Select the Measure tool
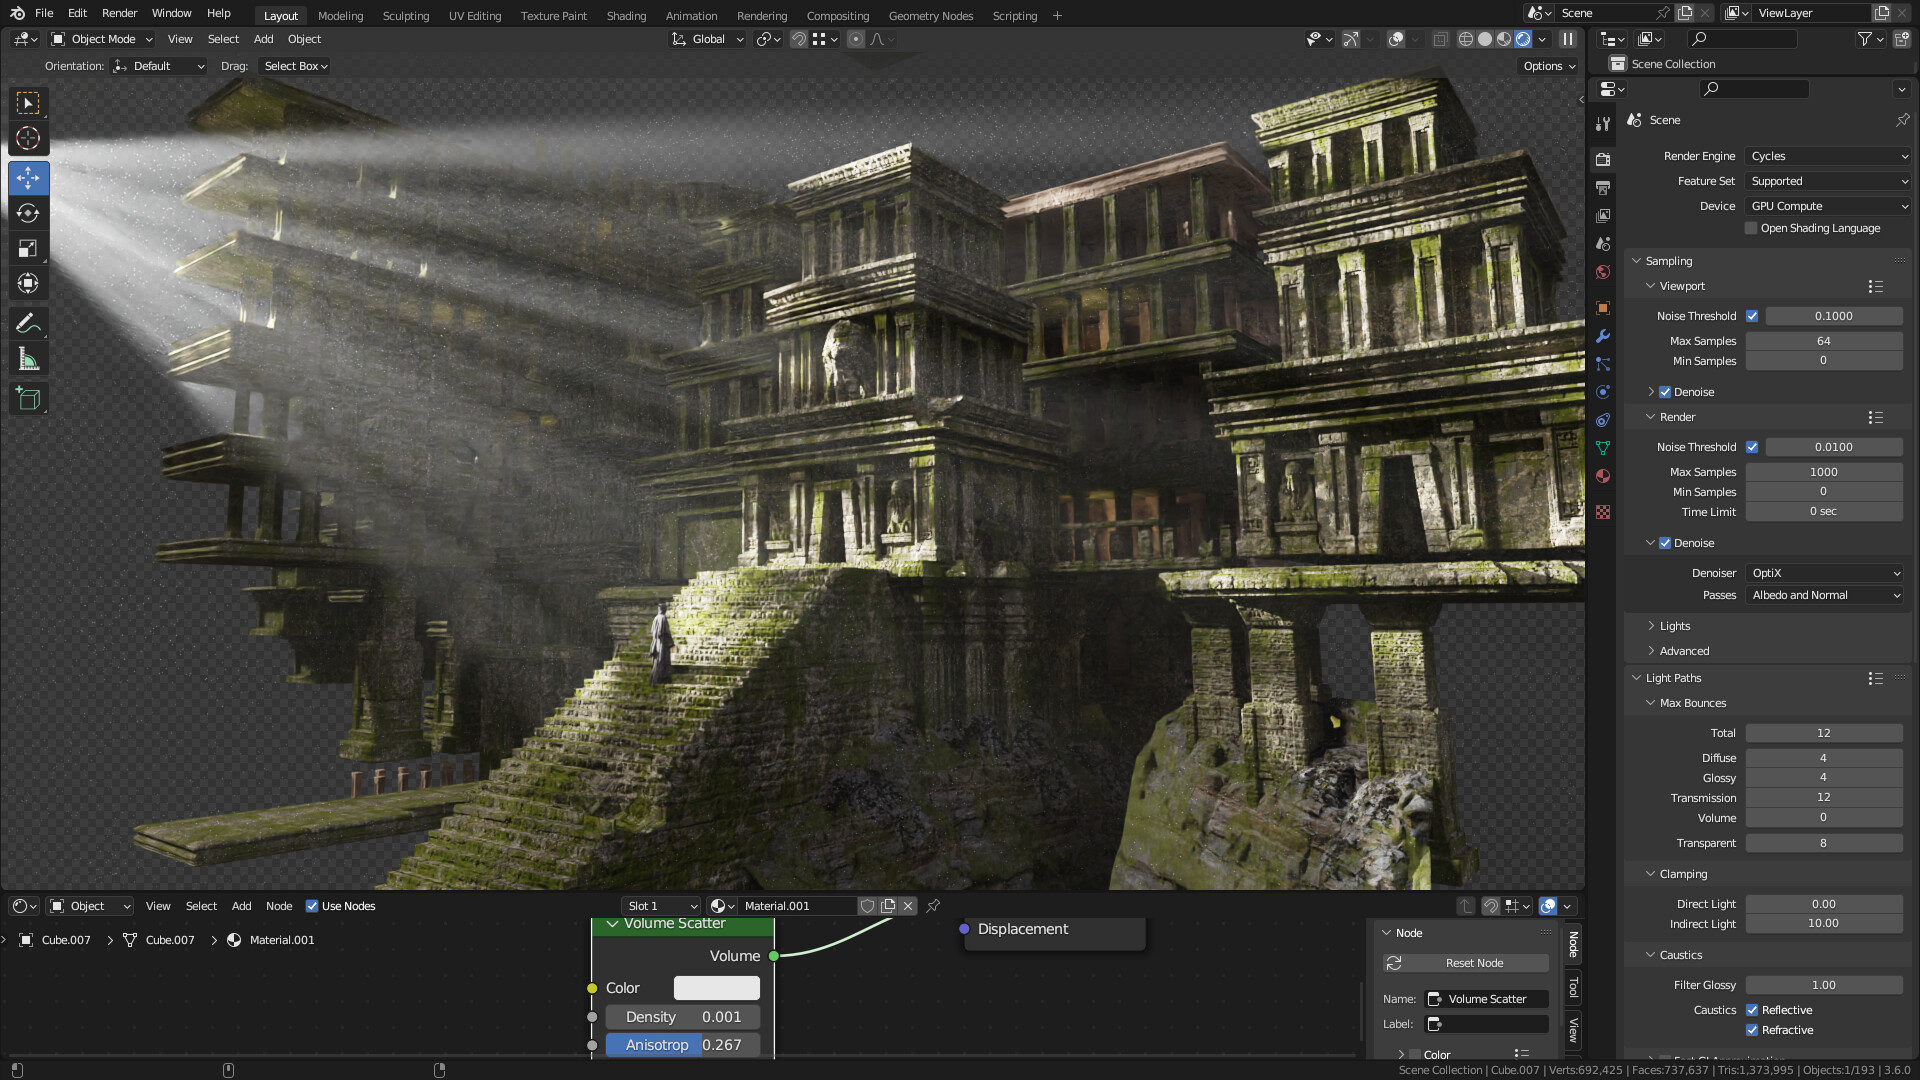This screenshot has height=1080, width=1920. (x=28, y=359)
